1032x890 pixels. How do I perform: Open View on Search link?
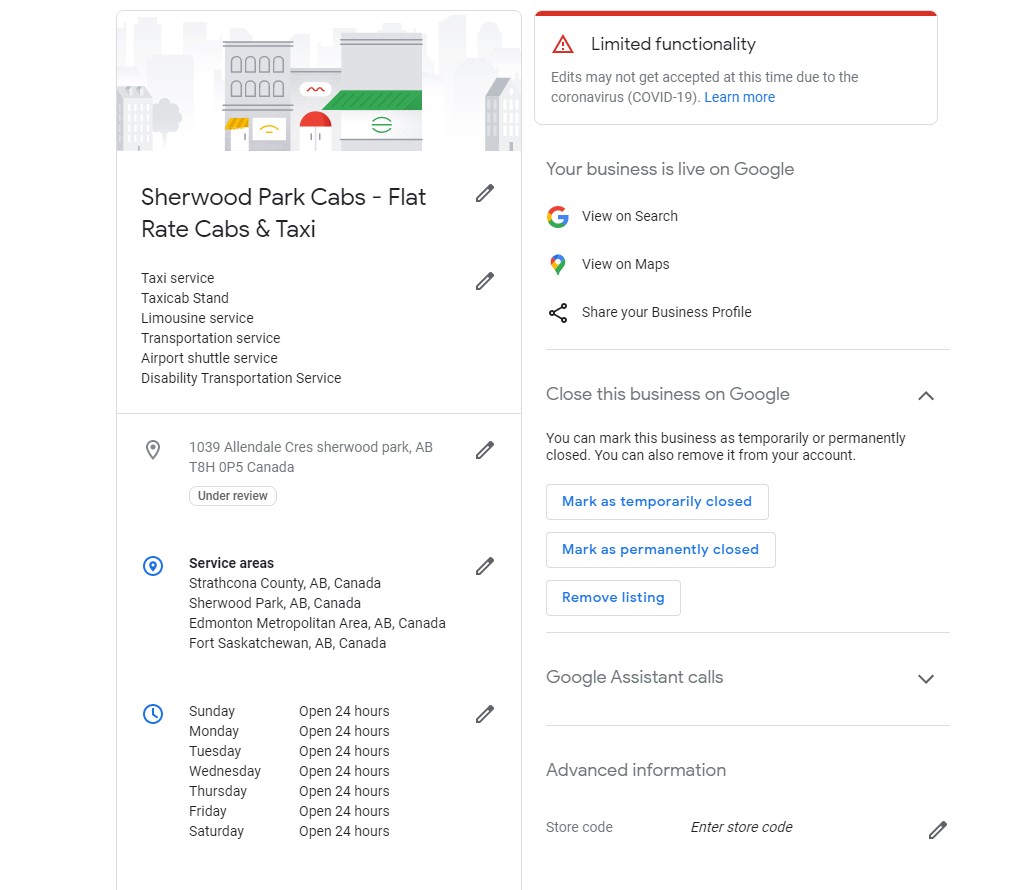pos(630,216)
